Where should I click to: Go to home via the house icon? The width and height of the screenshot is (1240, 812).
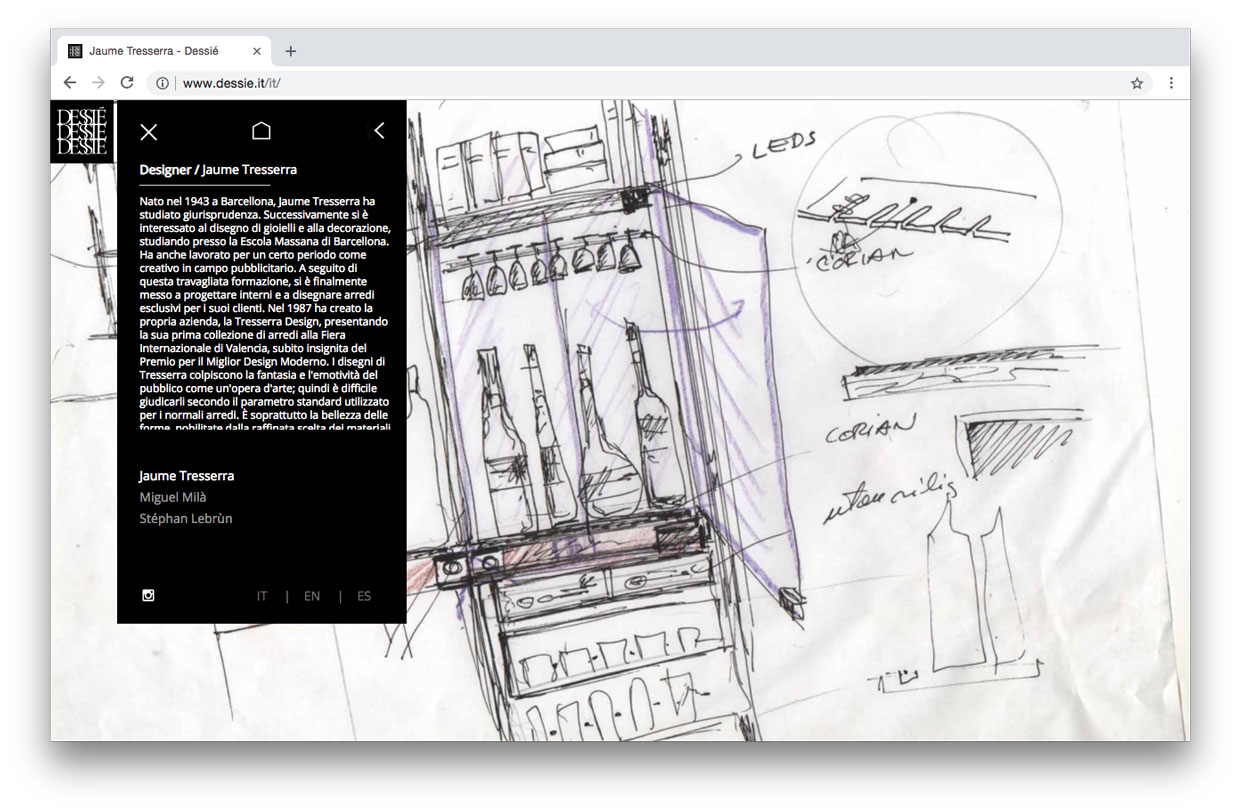coord(261,130)
